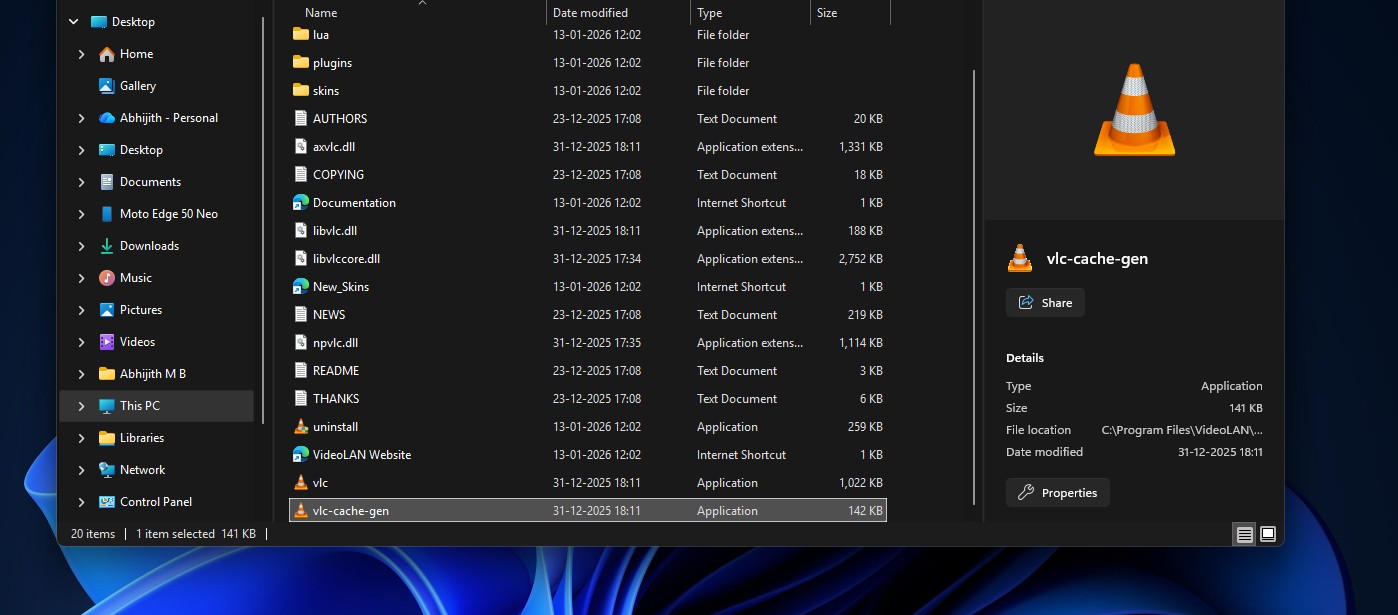Switch to details view layout icon
Image resolution: width=1398 pixels, height=615 pixels.
click(x=1244, y=534)
